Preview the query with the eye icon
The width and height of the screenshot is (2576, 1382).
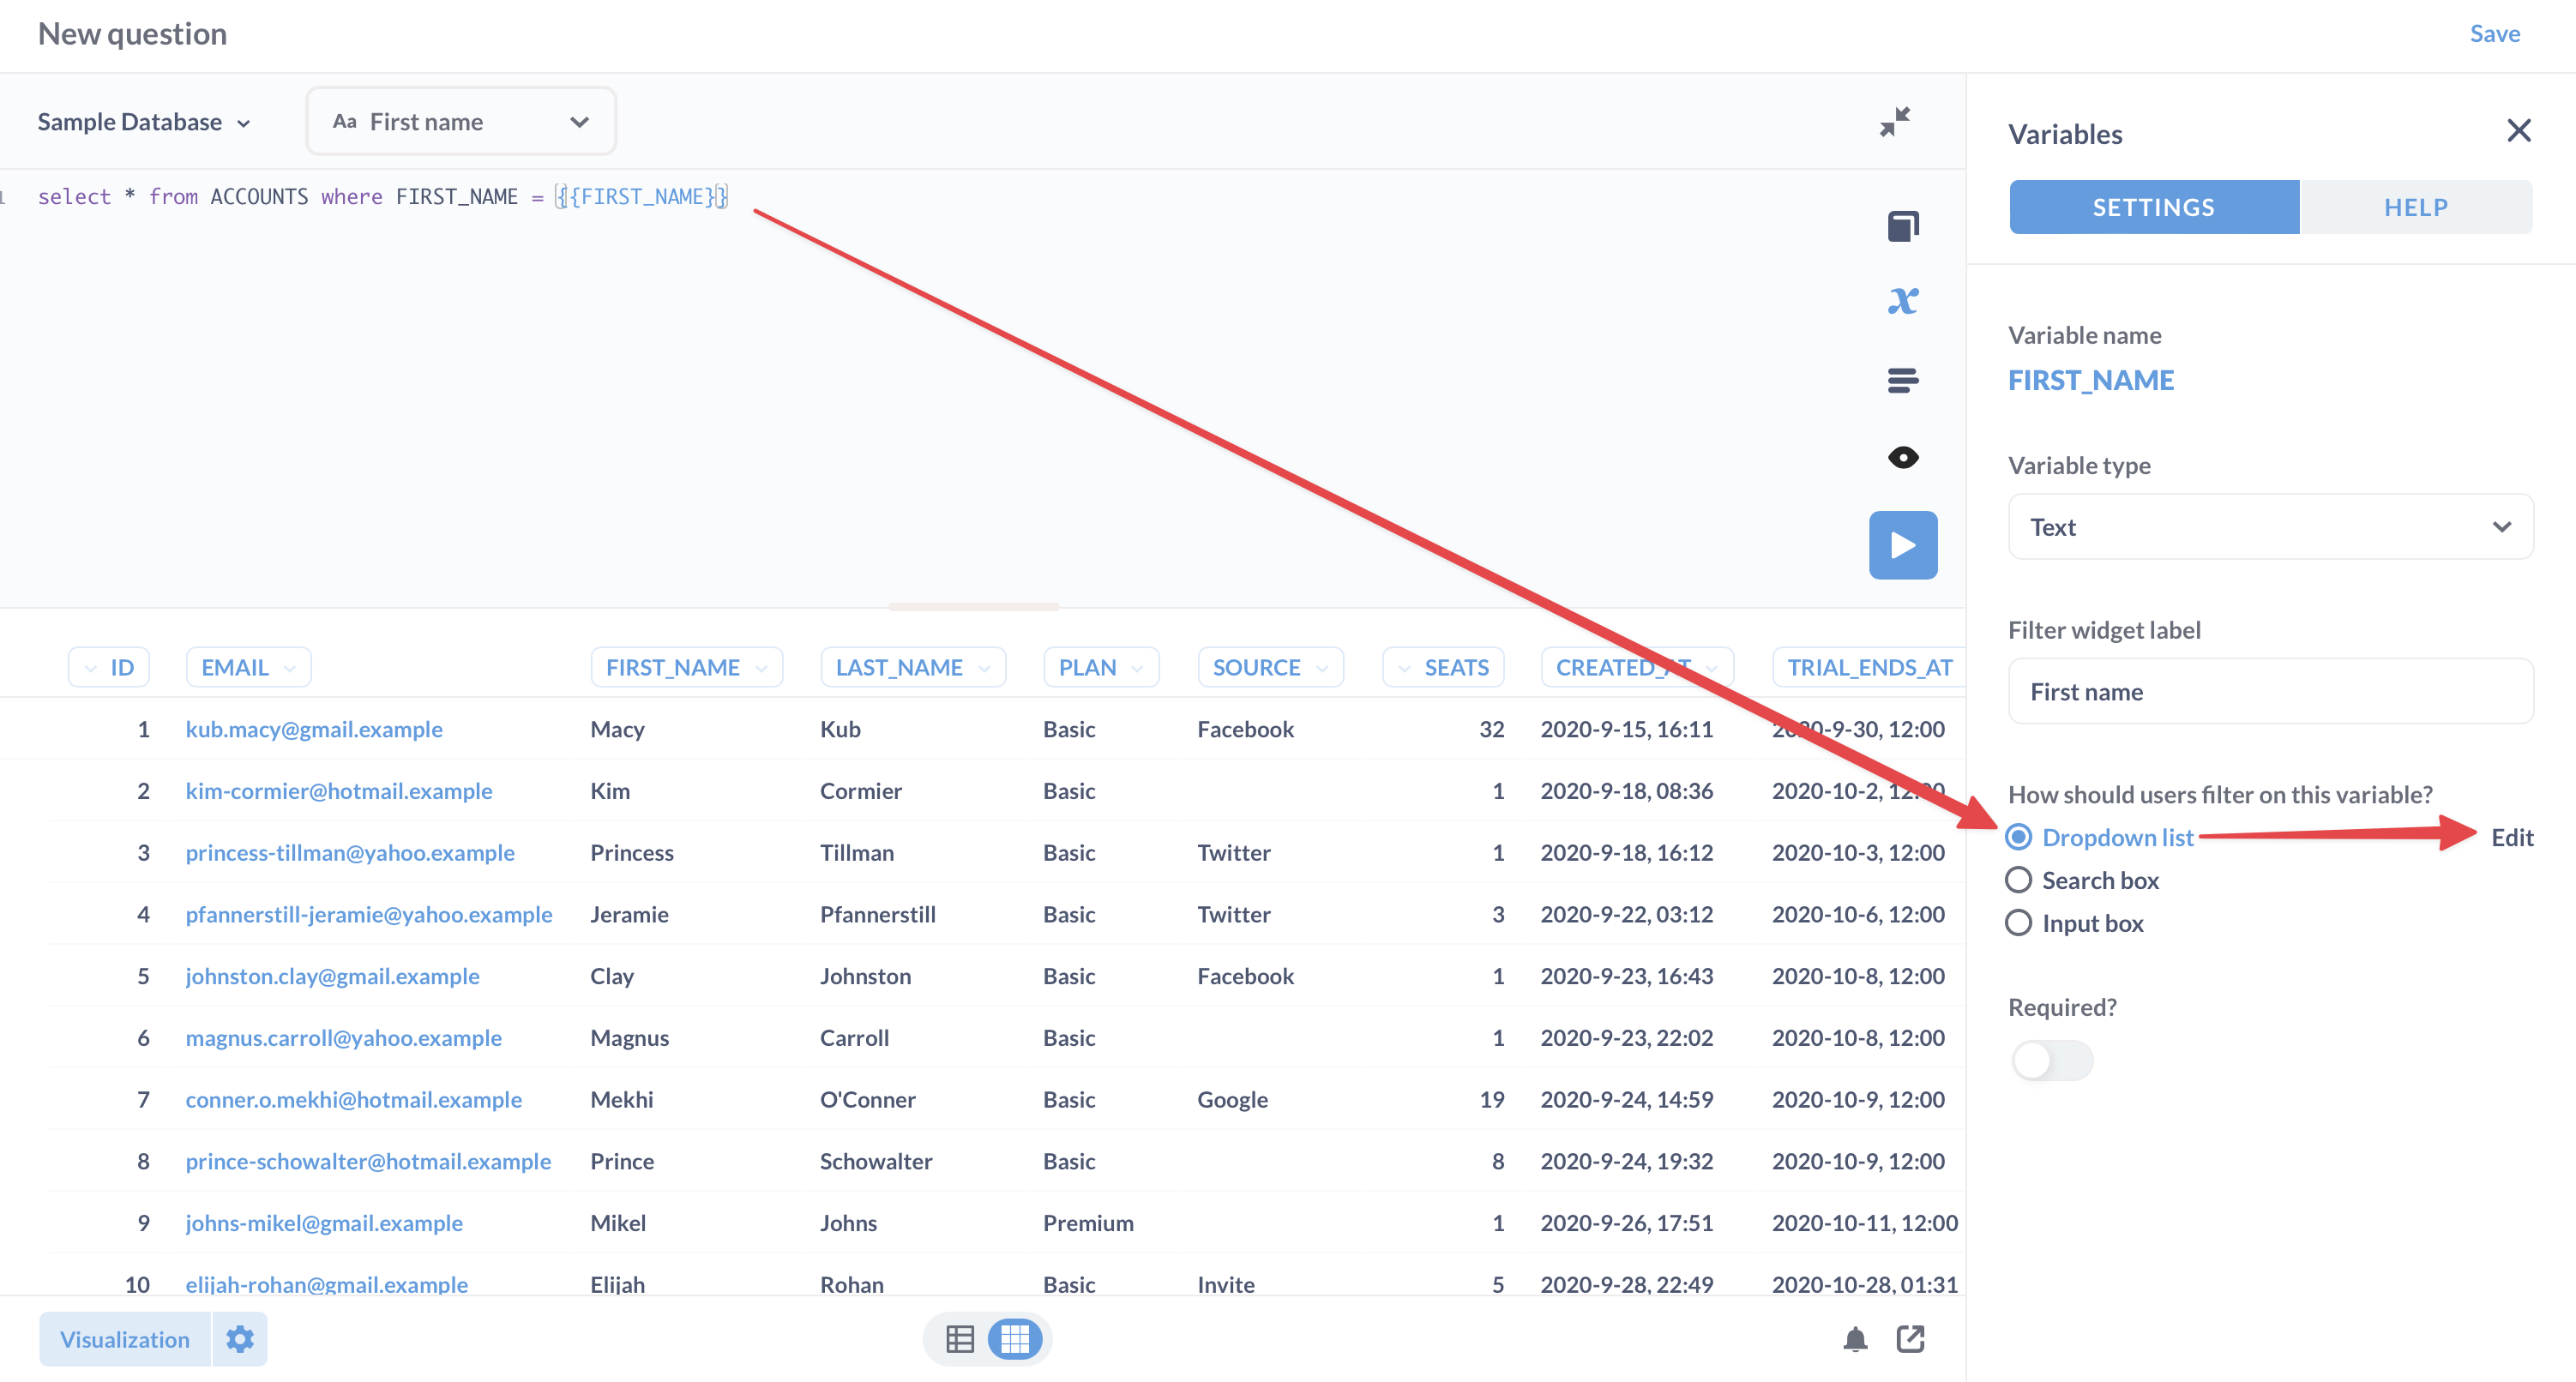(1902, 457)
